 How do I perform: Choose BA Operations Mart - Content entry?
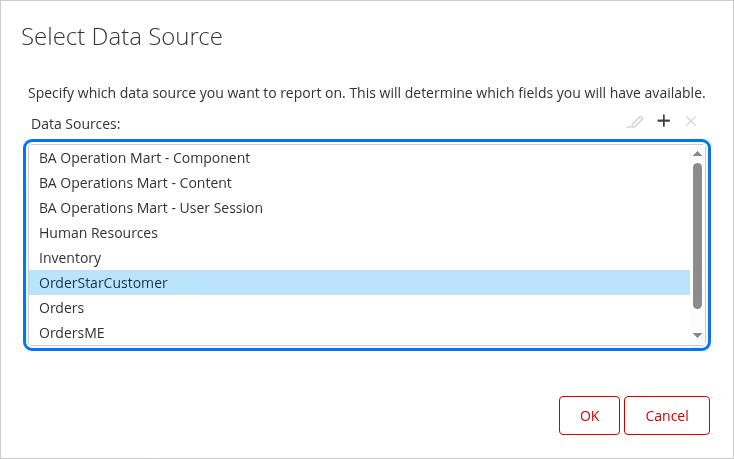(135, 183)
